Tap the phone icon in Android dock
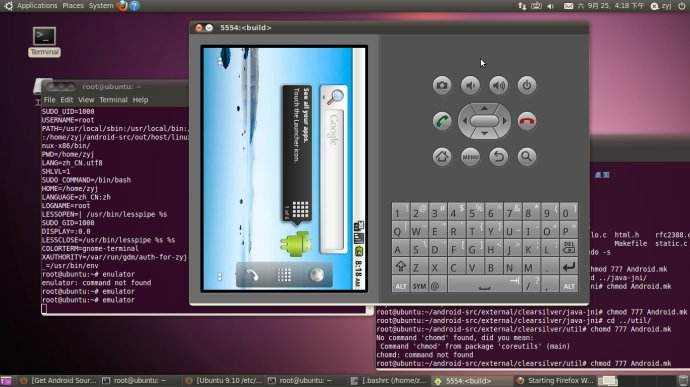This screenshot has width=690, height=387. tap(252, 275)
